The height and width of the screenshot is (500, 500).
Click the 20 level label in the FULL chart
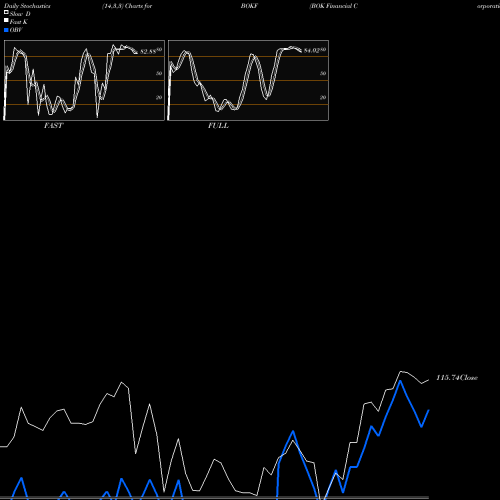tap(323, 97)
